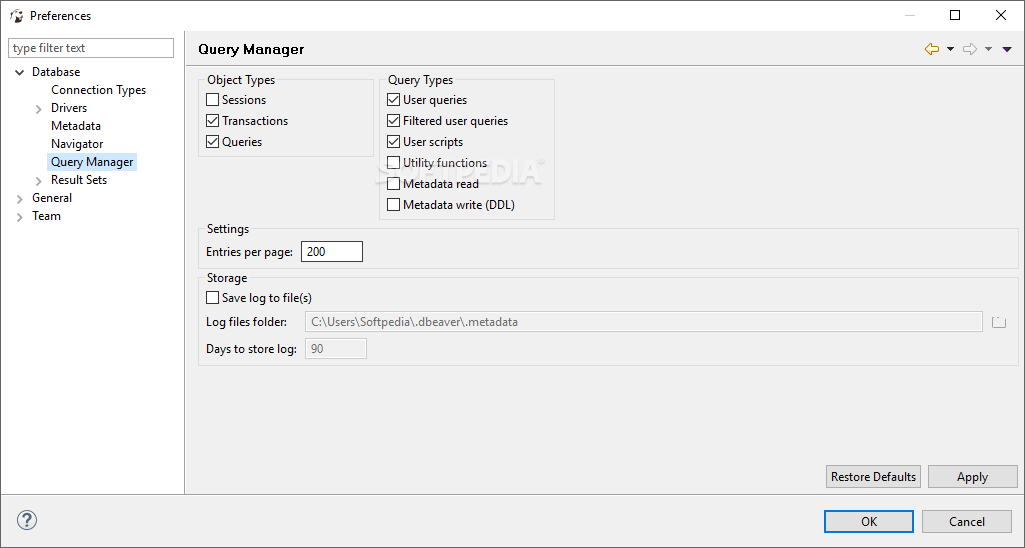
Task: Click the Apply button
Action: [973, 477]
